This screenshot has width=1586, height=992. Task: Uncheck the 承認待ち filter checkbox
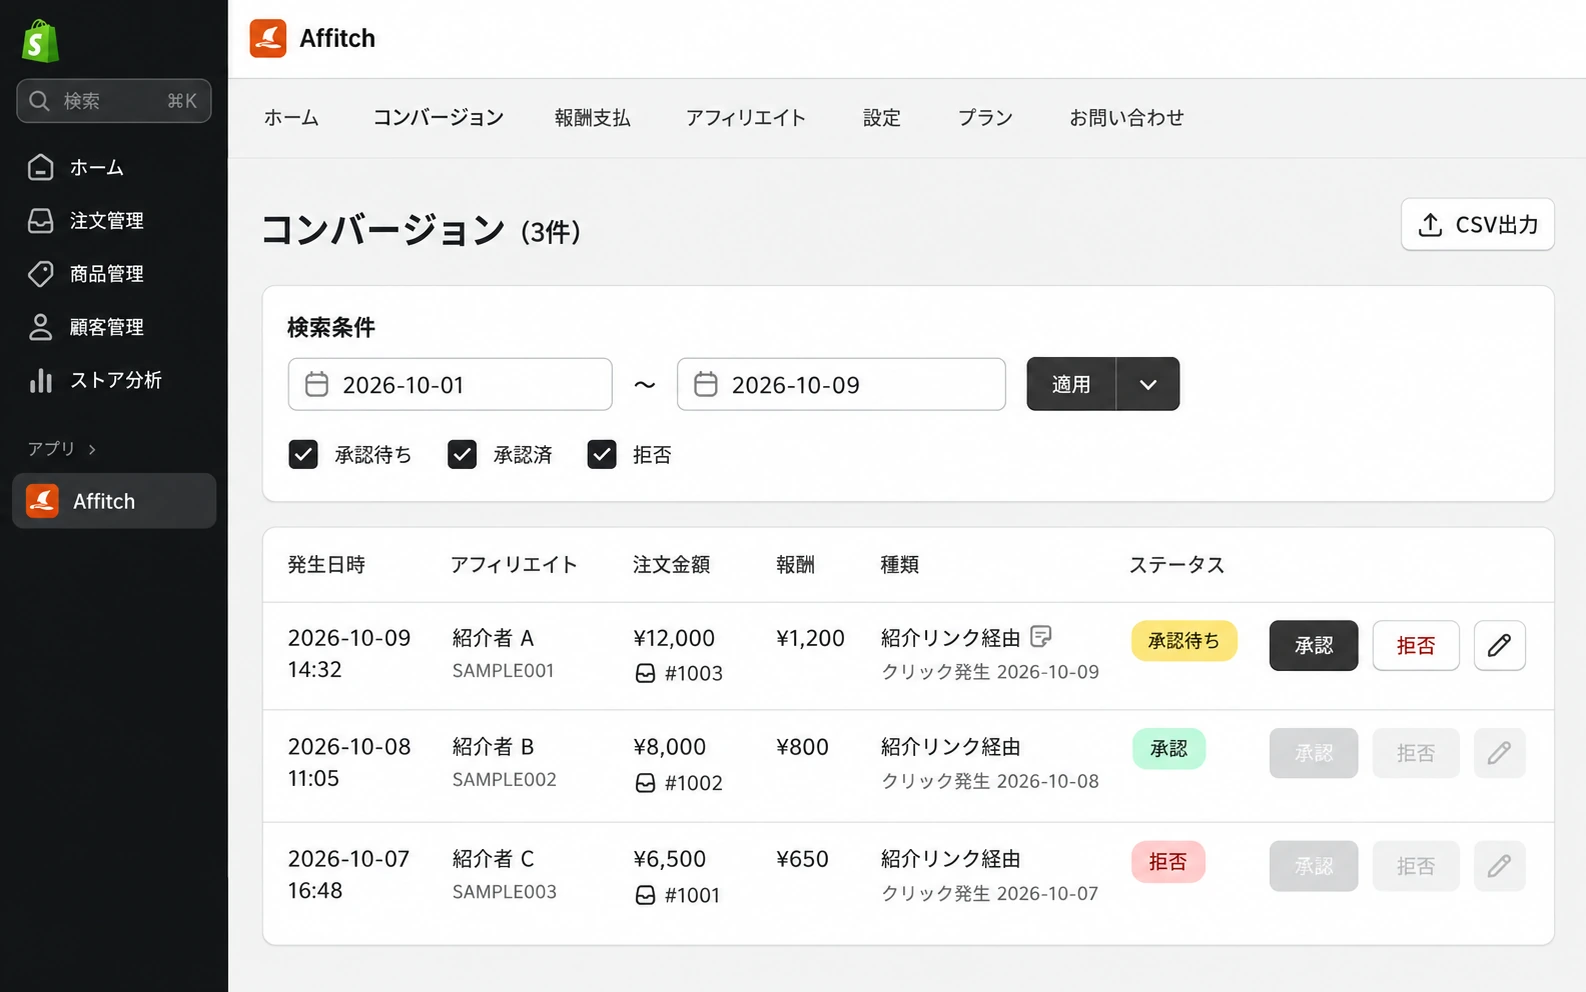click(x=303, y=455)
